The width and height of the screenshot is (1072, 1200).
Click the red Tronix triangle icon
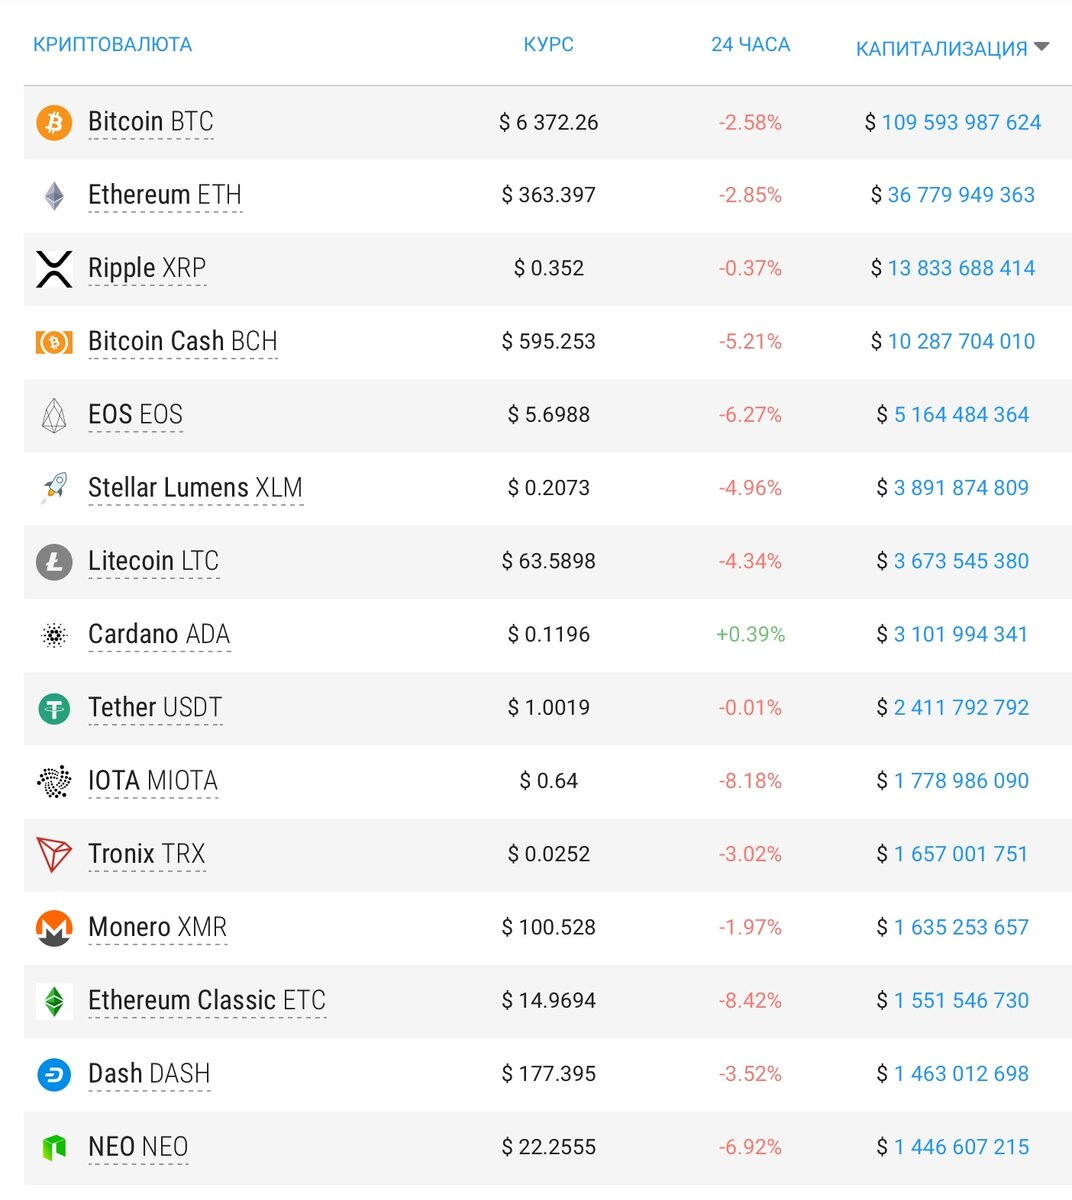point(54,854)
